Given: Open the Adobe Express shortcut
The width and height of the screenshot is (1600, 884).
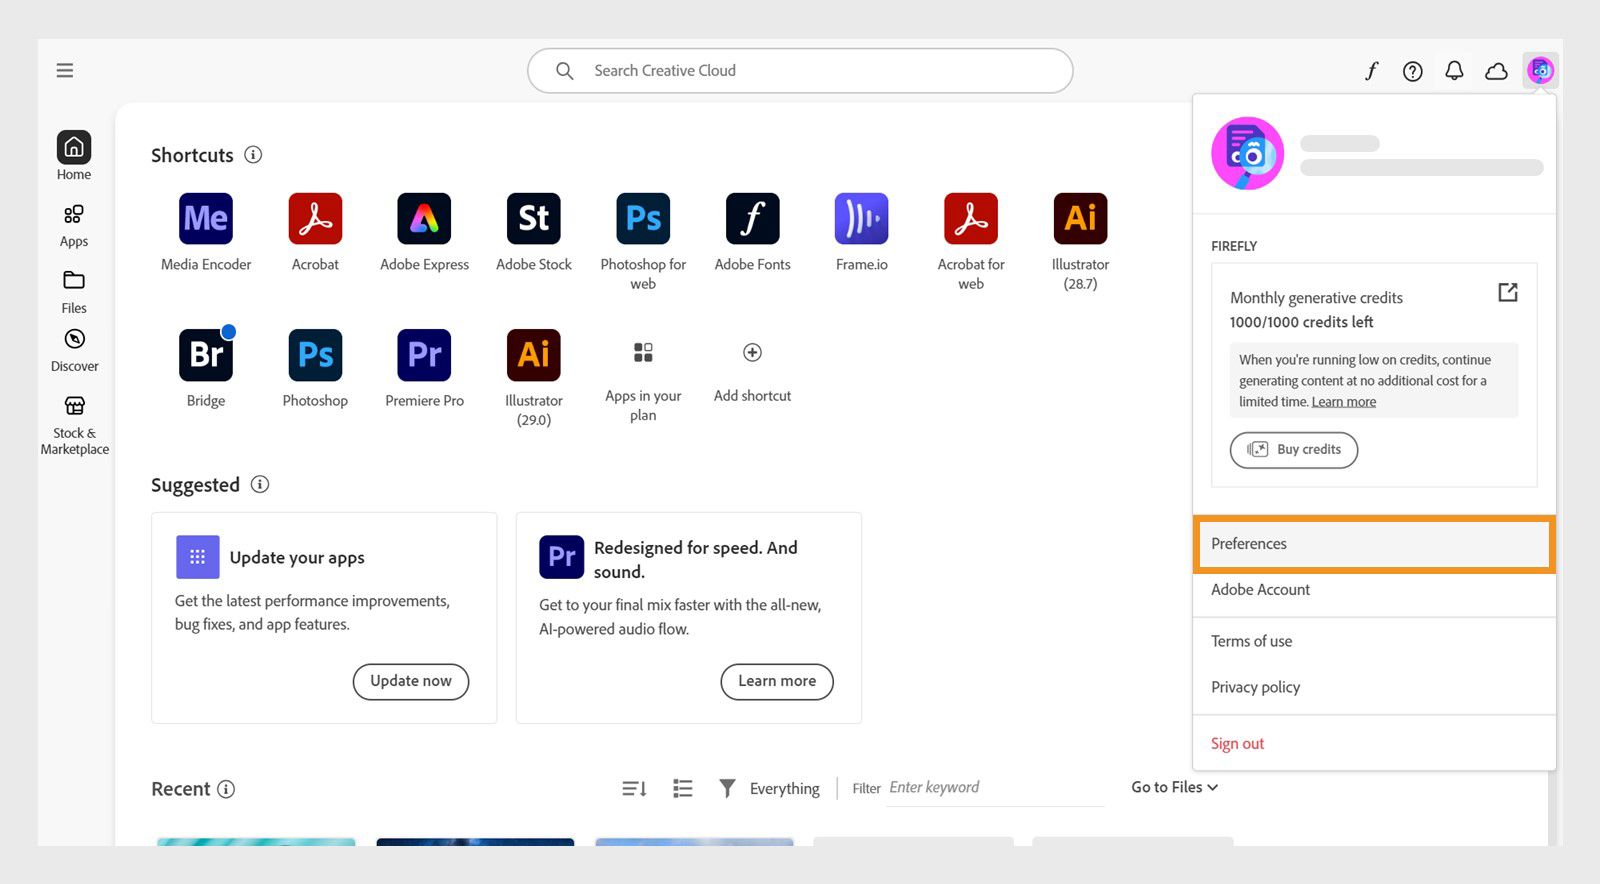Looking at the screenshot, I should [424, 219].
